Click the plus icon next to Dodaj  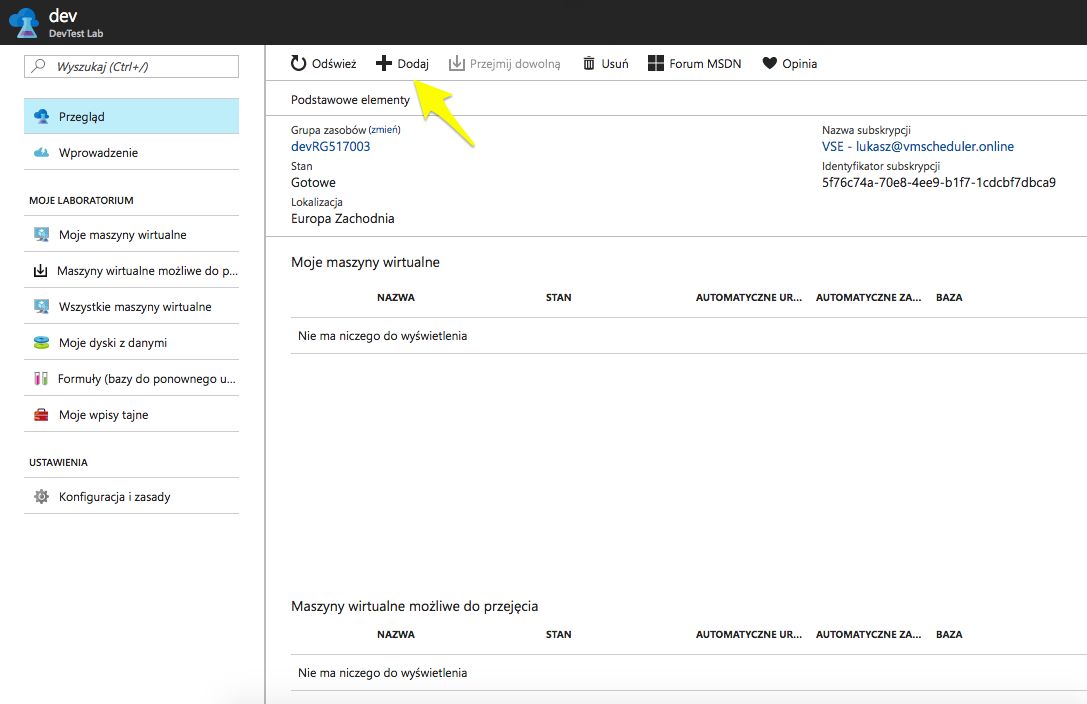click(383, 63)
